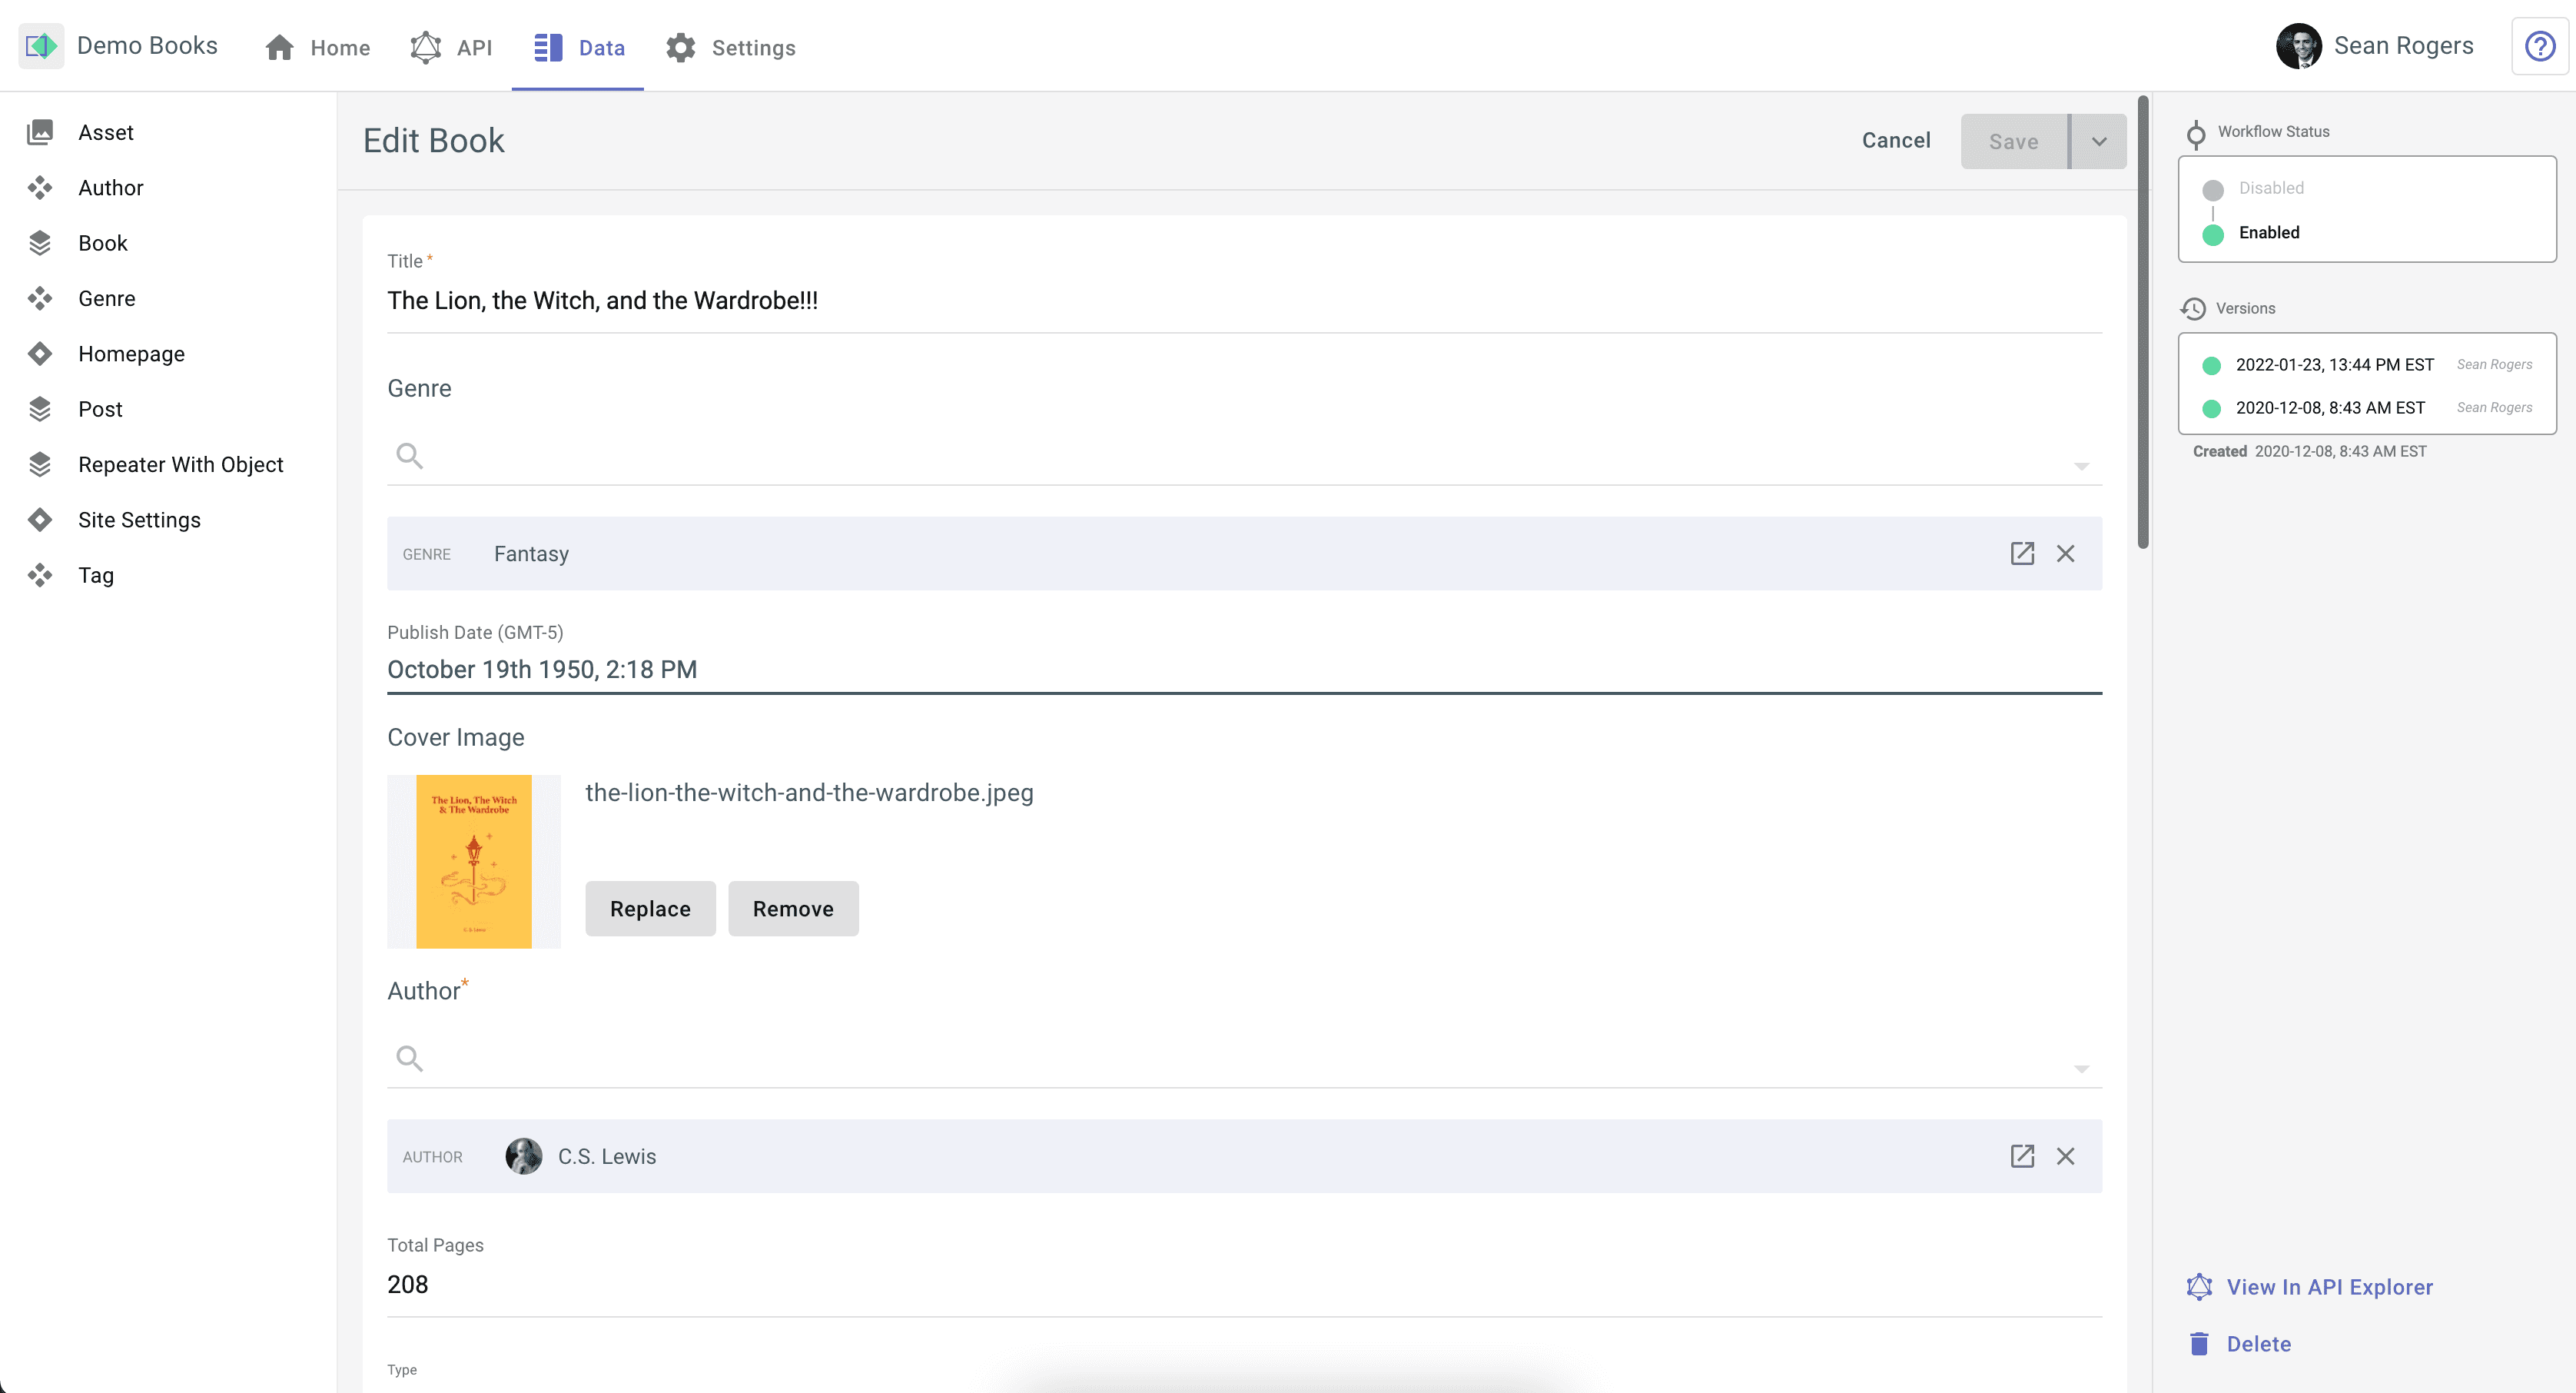The width and height of the screenshot is (2576, 1393).
Task: Open C.S. Lewis author in new window icon
Action: 2022,1156
